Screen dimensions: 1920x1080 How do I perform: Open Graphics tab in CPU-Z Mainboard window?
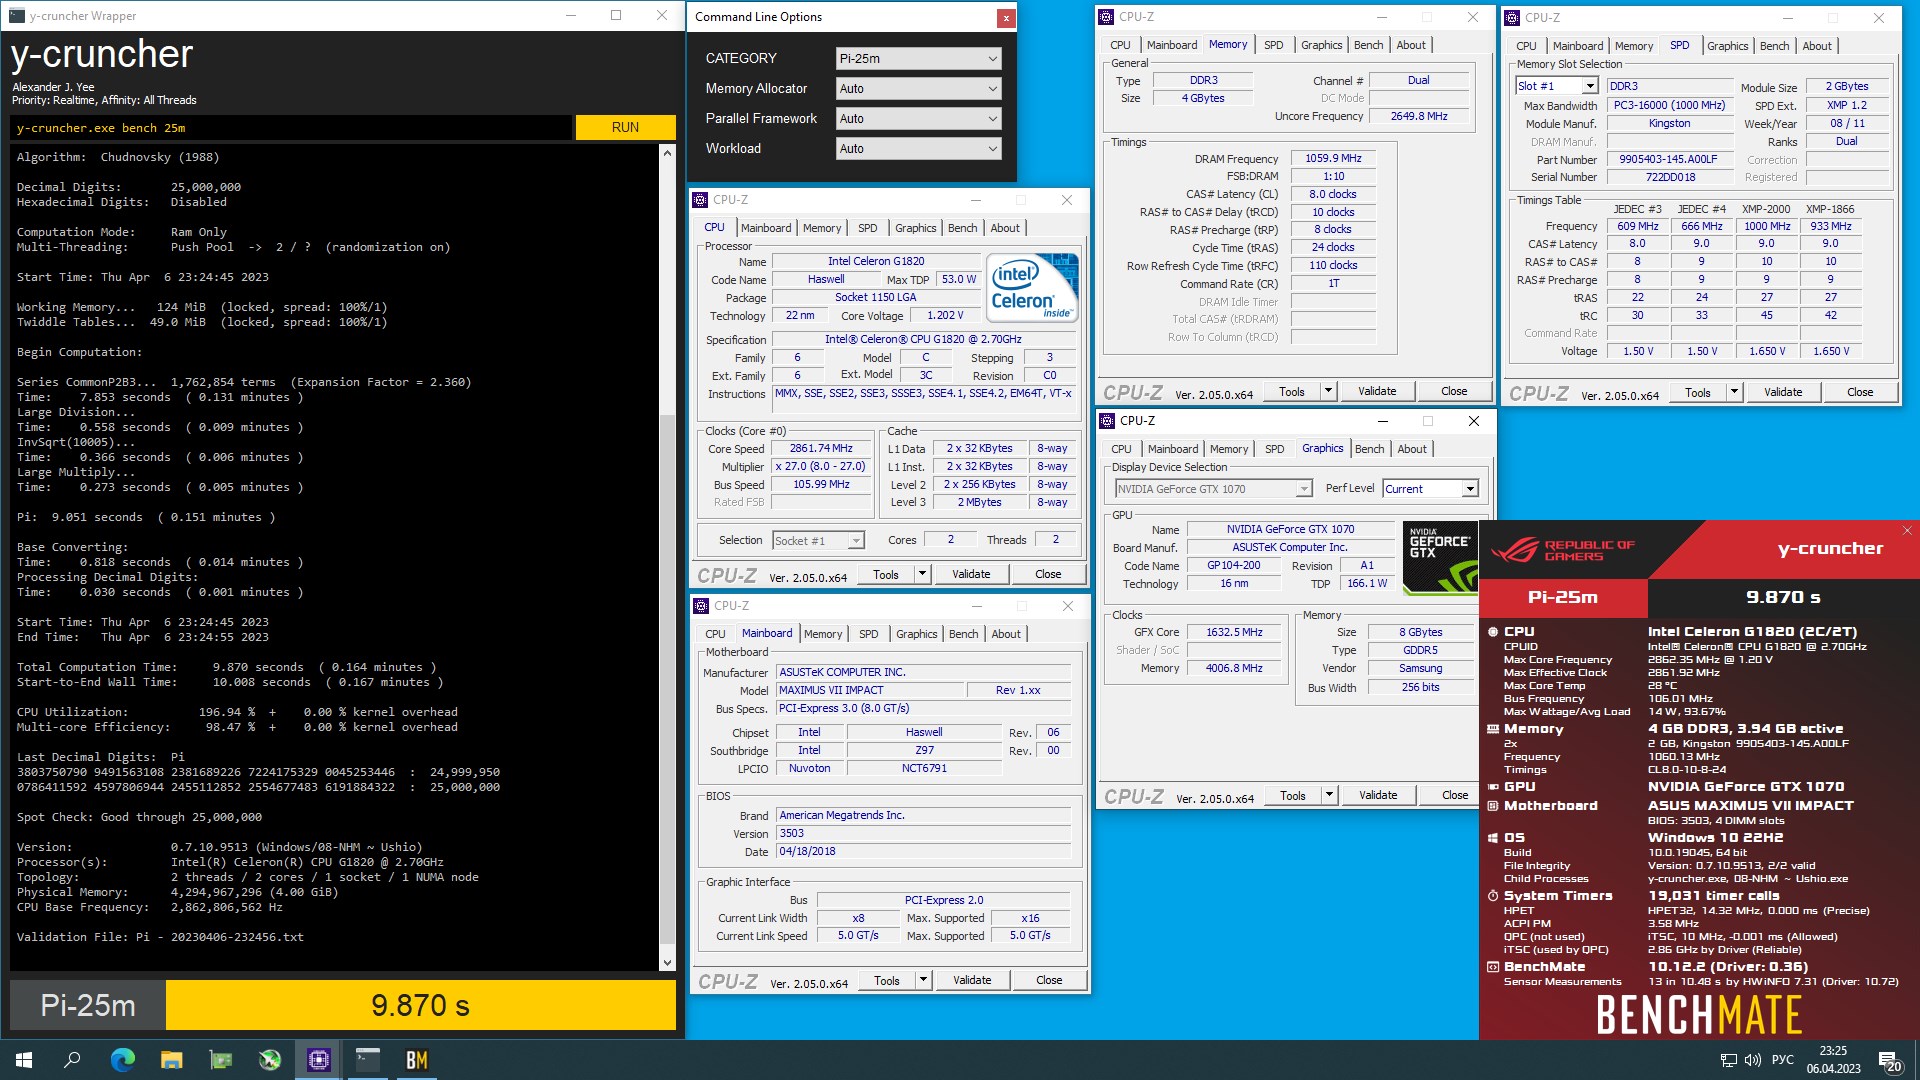(x=916, y=634)
